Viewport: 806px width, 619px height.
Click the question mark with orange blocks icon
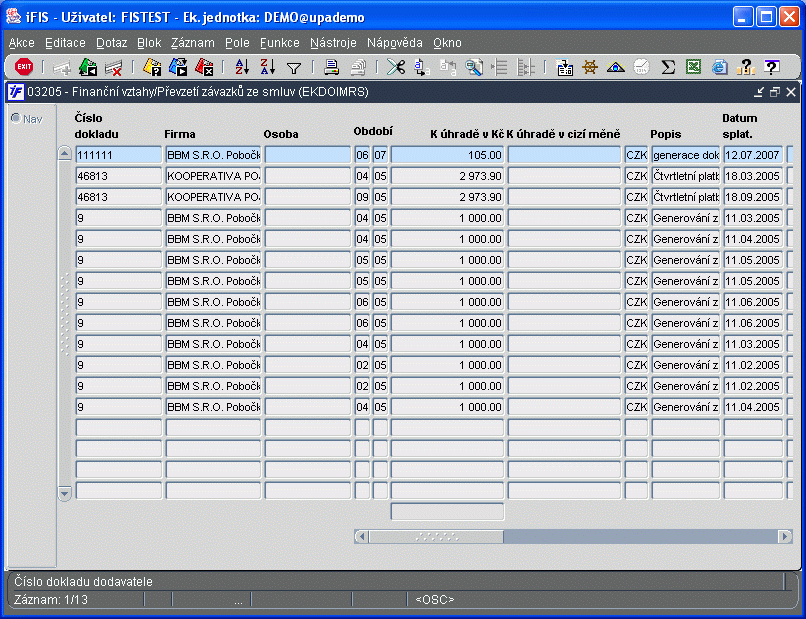coord(745,67)
